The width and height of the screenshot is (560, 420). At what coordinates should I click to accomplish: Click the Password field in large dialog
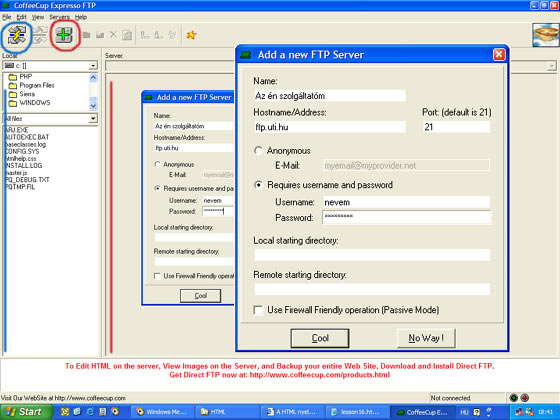[406, 217]
